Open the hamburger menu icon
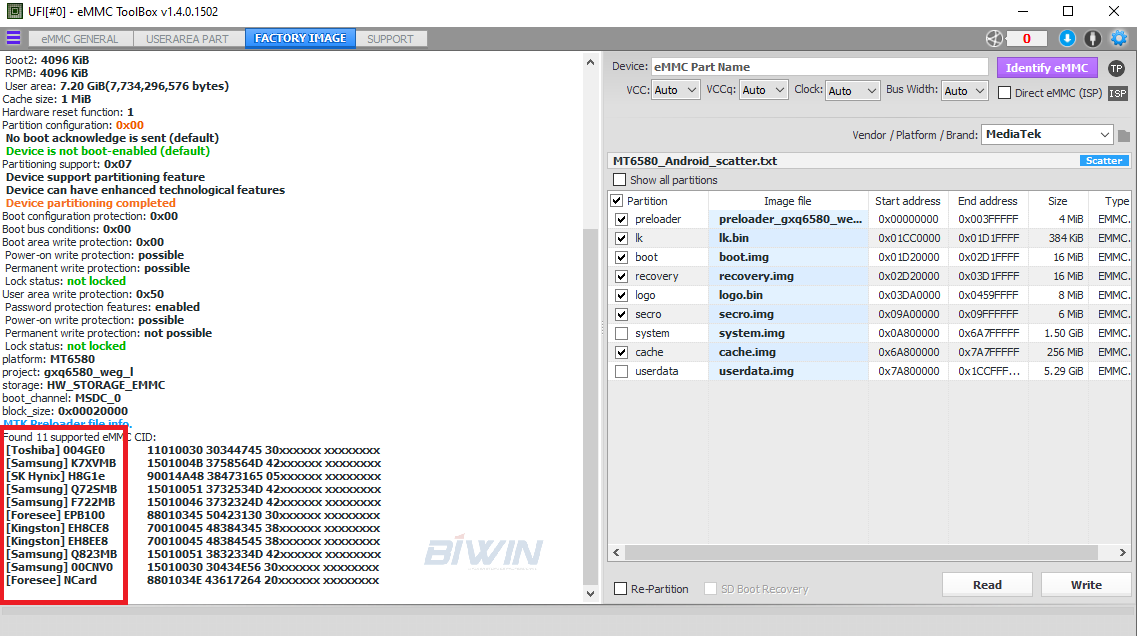Screen dimensions: 1137x636 (x=13, y=38)
